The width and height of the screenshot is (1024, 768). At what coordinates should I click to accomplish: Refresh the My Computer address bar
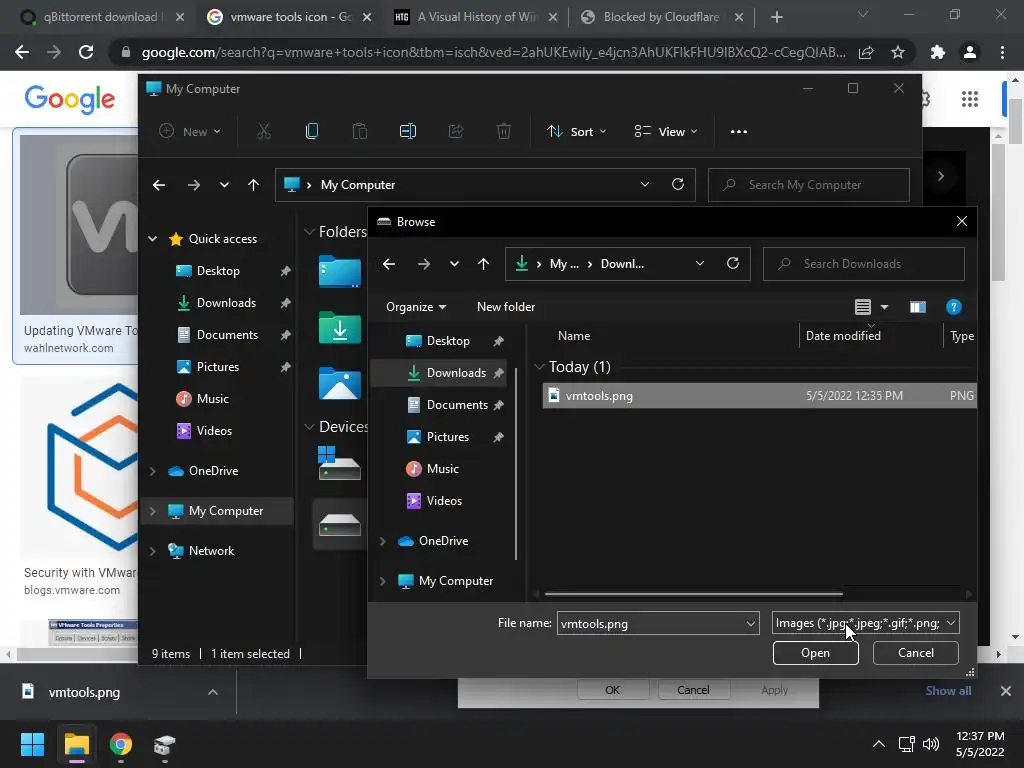point(678,184)
